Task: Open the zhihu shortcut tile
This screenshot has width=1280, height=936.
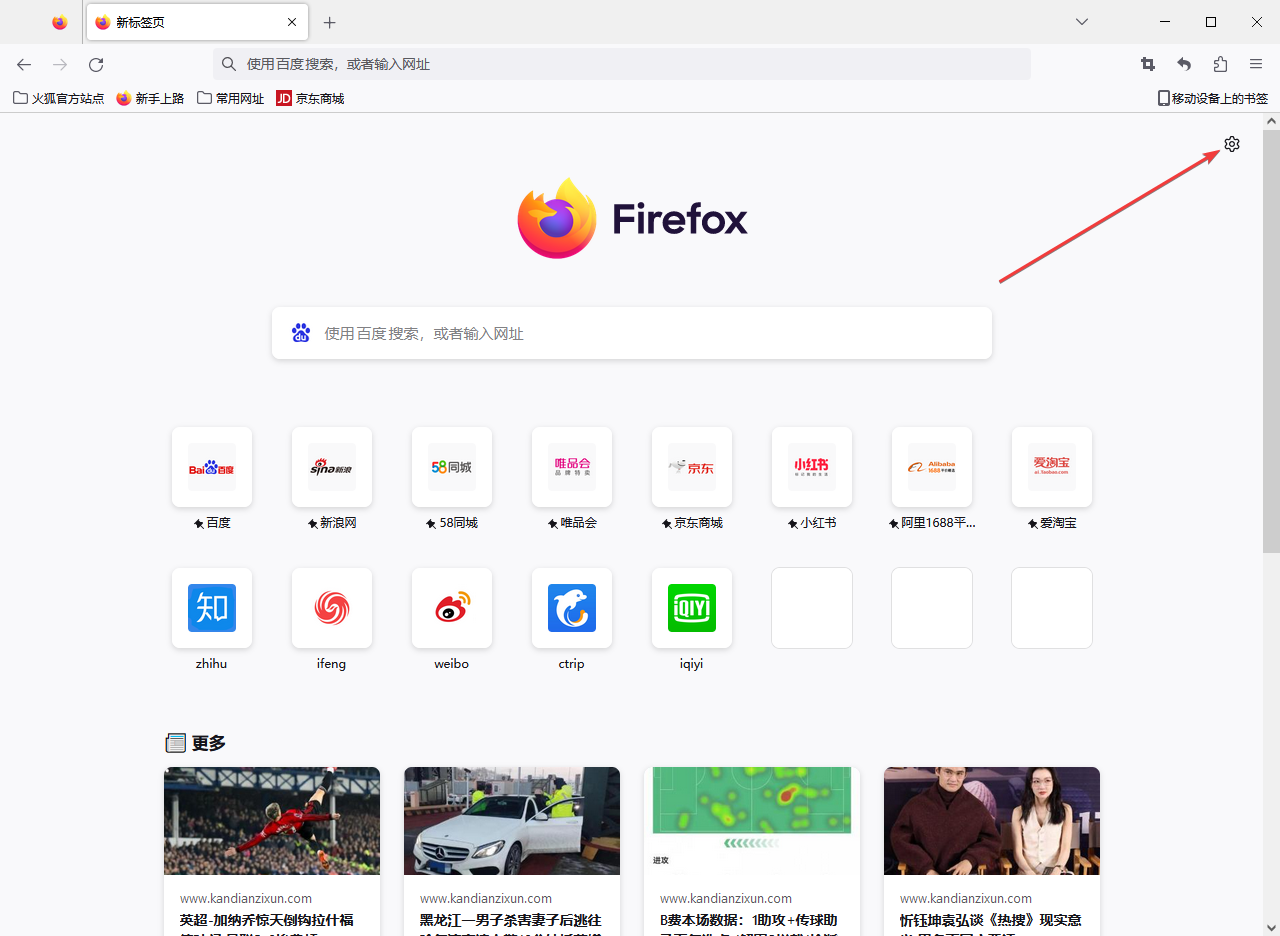Action: click(211, 607)
